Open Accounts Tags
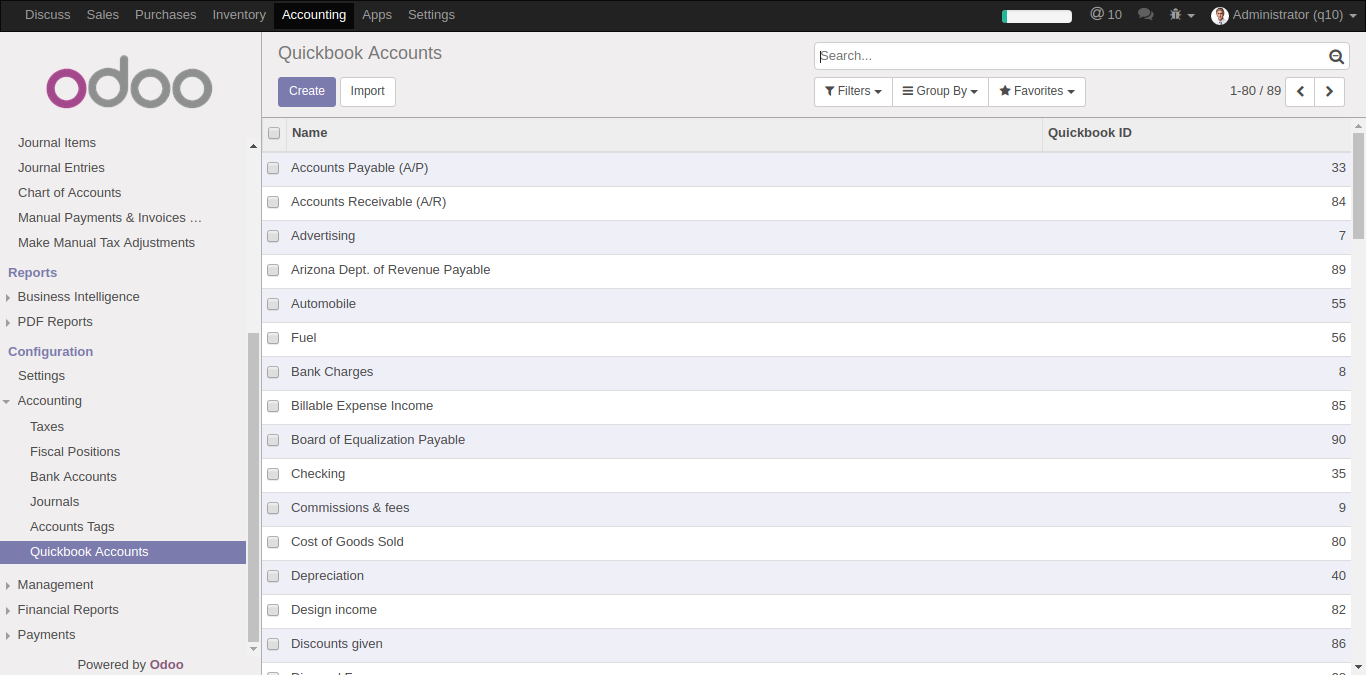 point(72,527)
